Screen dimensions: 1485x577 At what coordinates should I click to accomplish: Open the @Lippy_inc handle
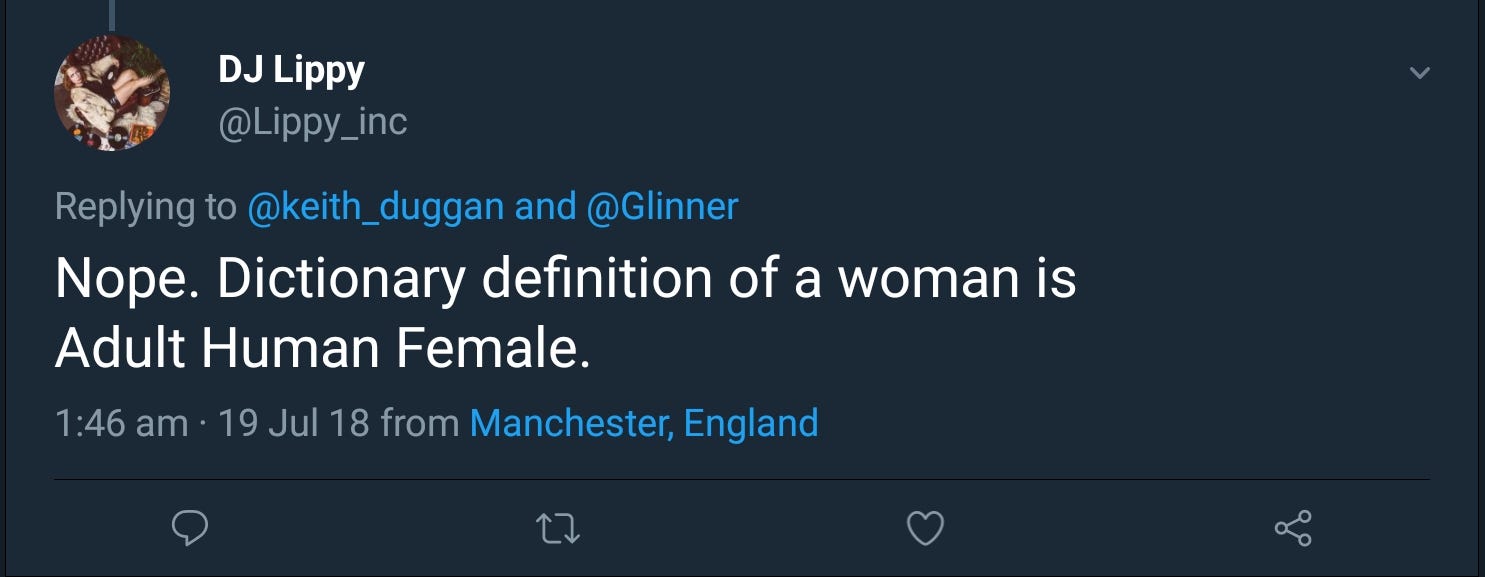click(x=313, y=122)
